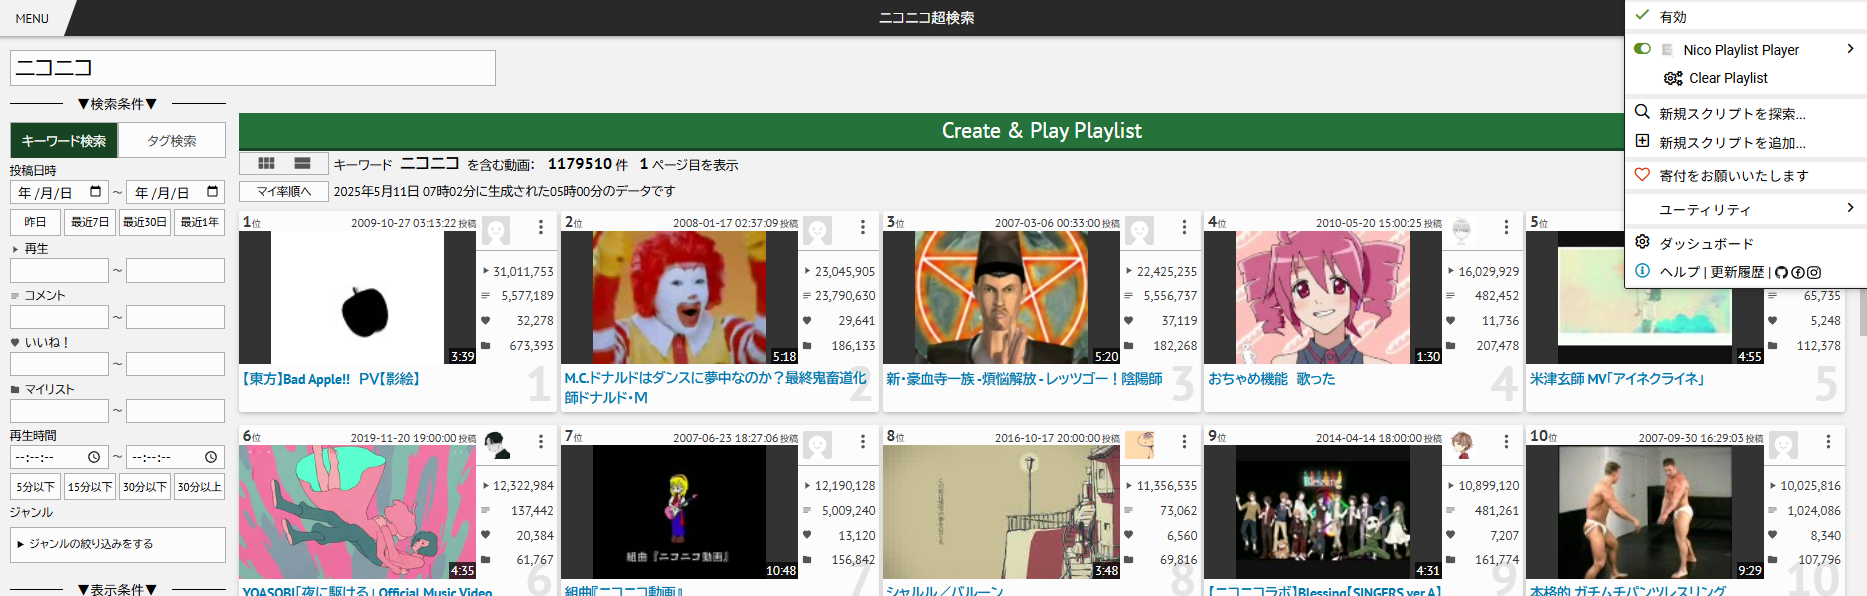Switch to the キーワード検索 tab
This screenshot has height=596, width=1867.
(x=64, y=141)
